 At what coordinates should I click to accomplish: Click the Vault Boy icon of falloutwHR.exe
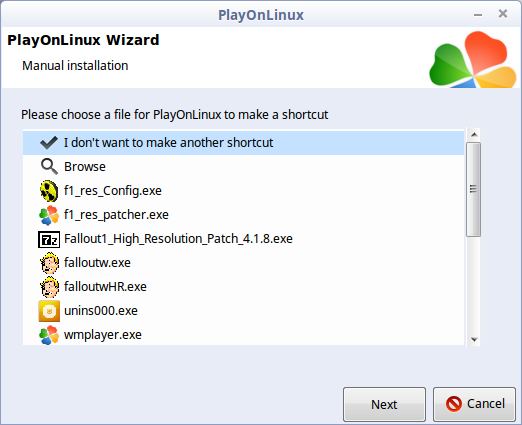coord(49,287)
